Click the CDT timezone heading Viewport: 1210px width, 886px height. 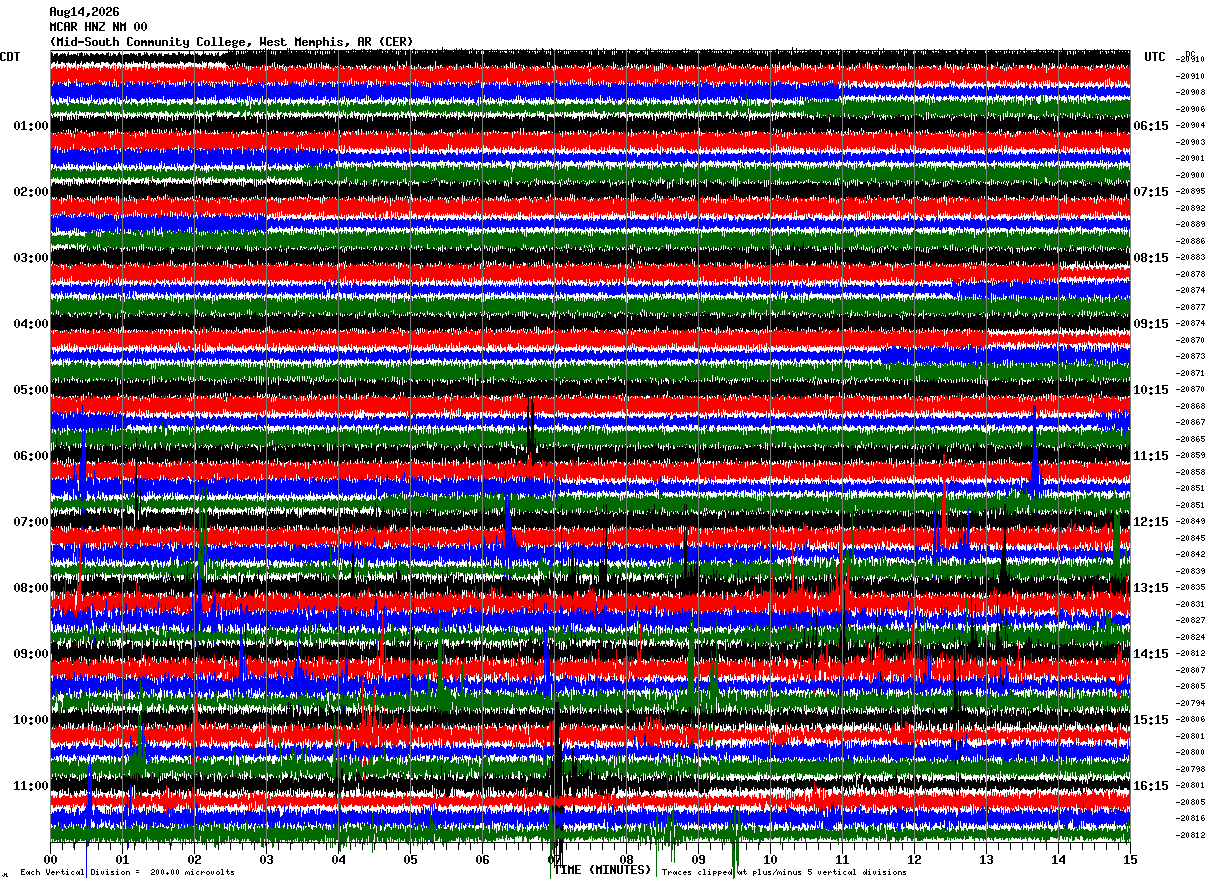(10, 57)
